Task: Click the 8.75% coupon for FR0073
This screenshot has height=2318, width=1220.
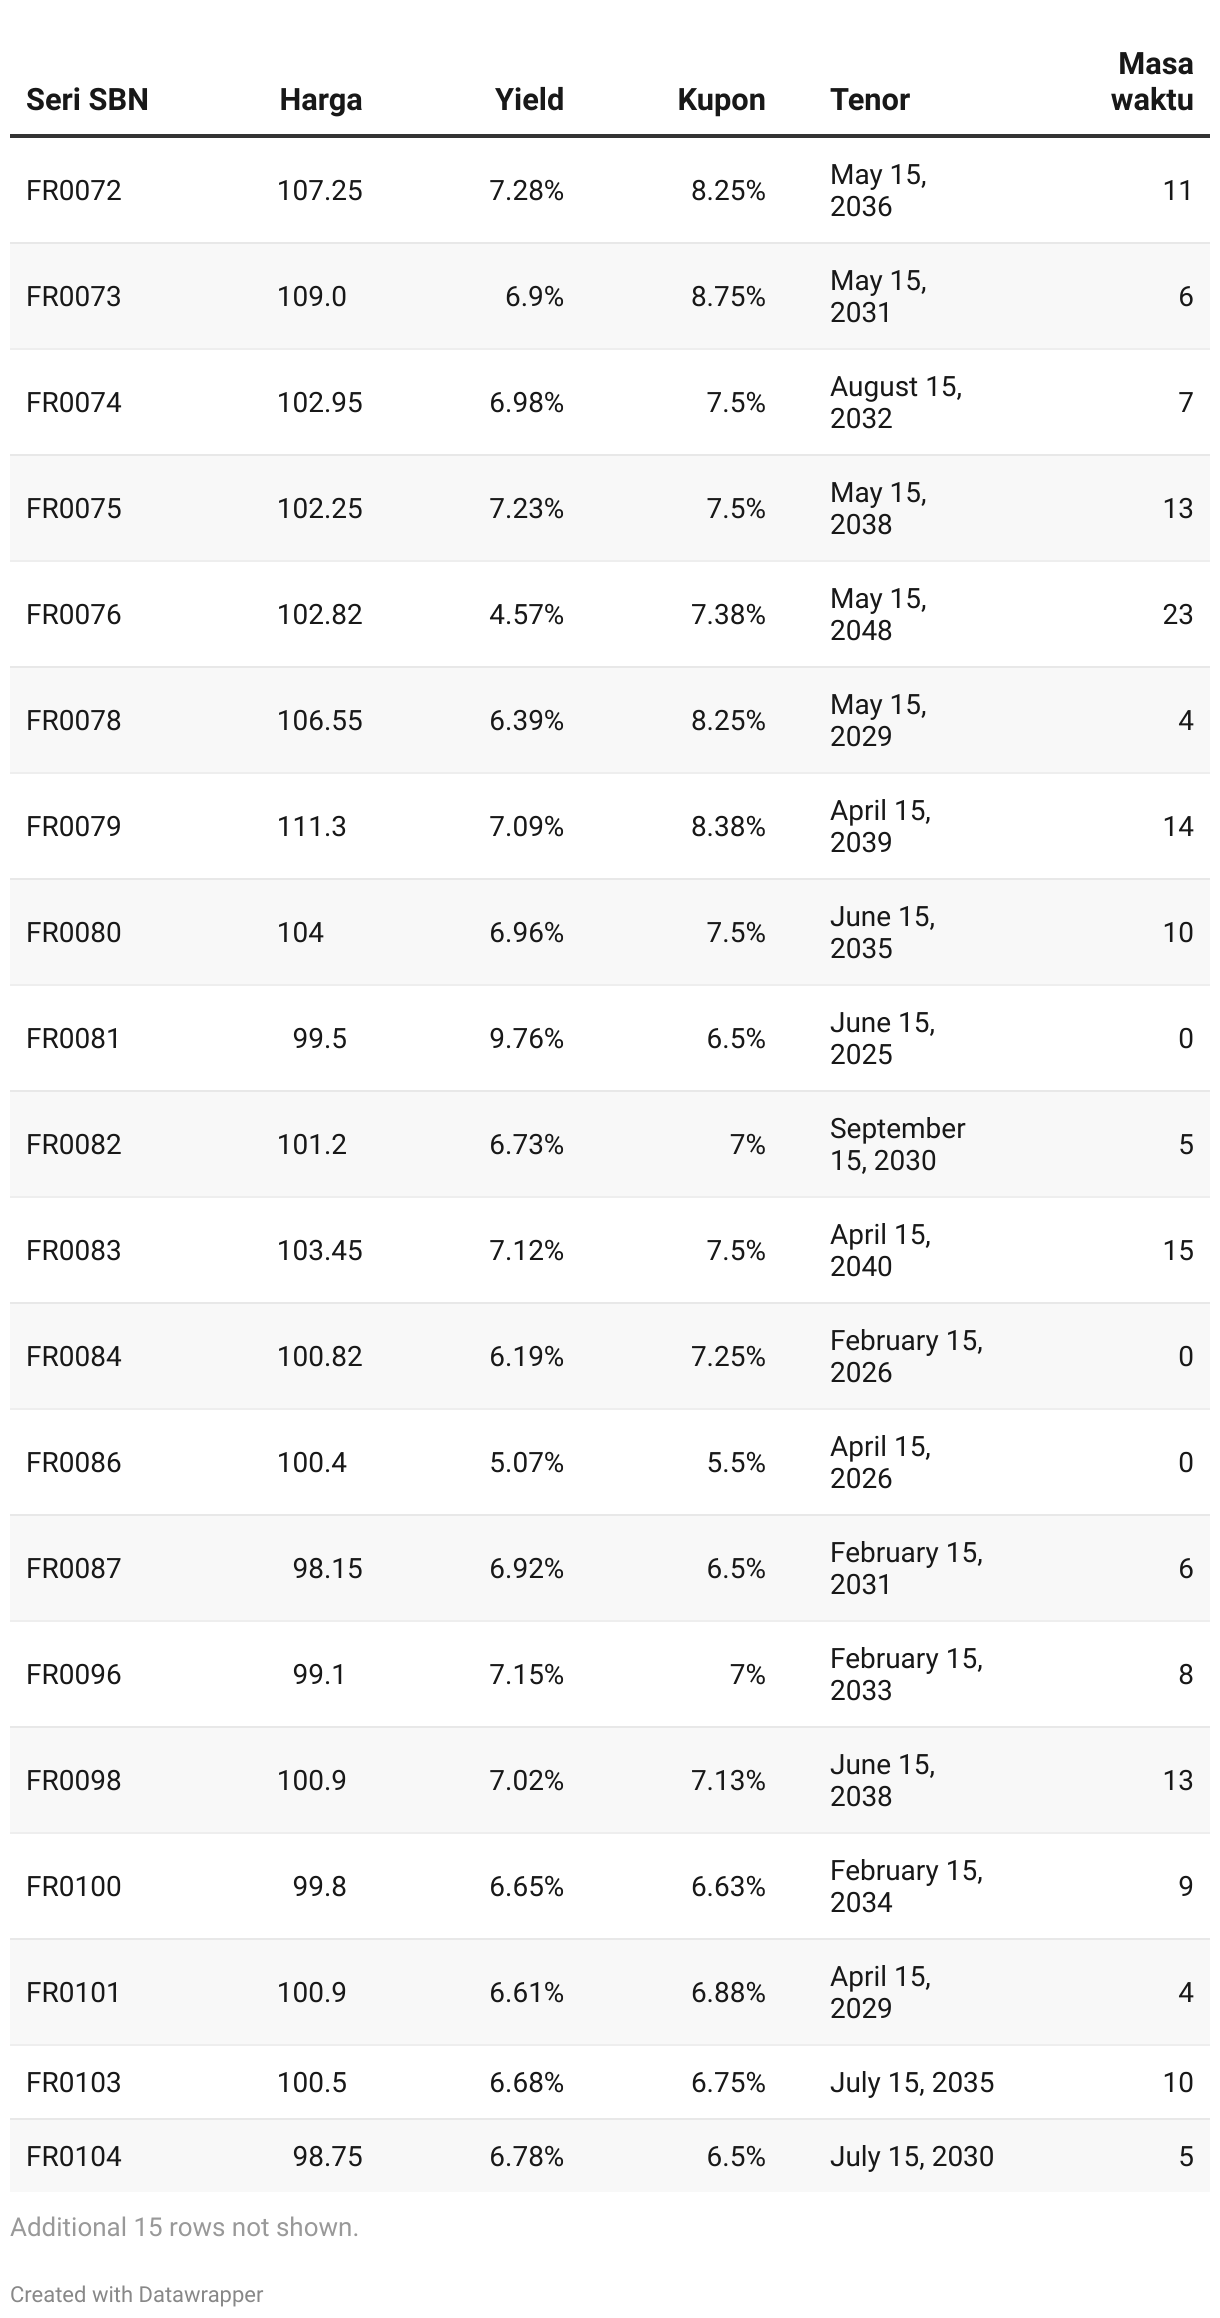Action: point(728,296)
